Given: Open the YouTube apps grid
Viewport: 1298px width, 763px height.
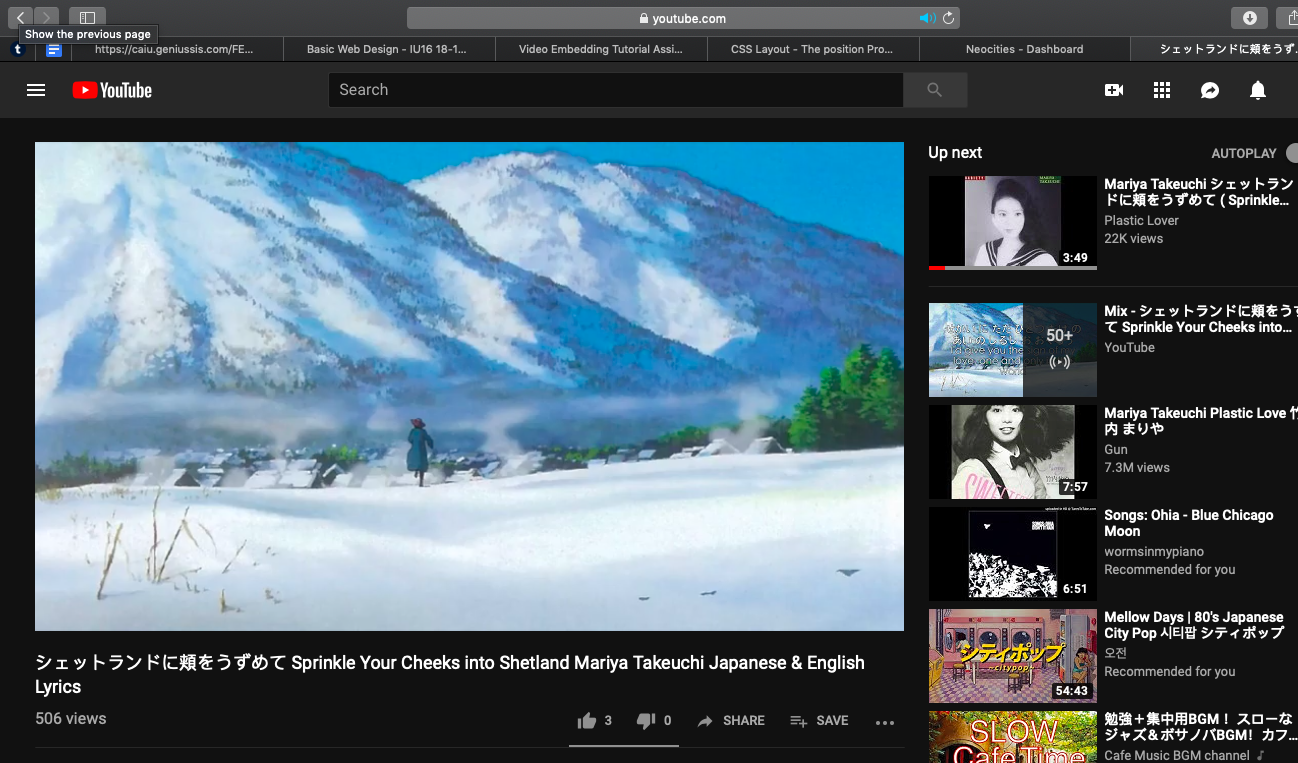Looking at the screenshot, I should (x=1162, y=90).
